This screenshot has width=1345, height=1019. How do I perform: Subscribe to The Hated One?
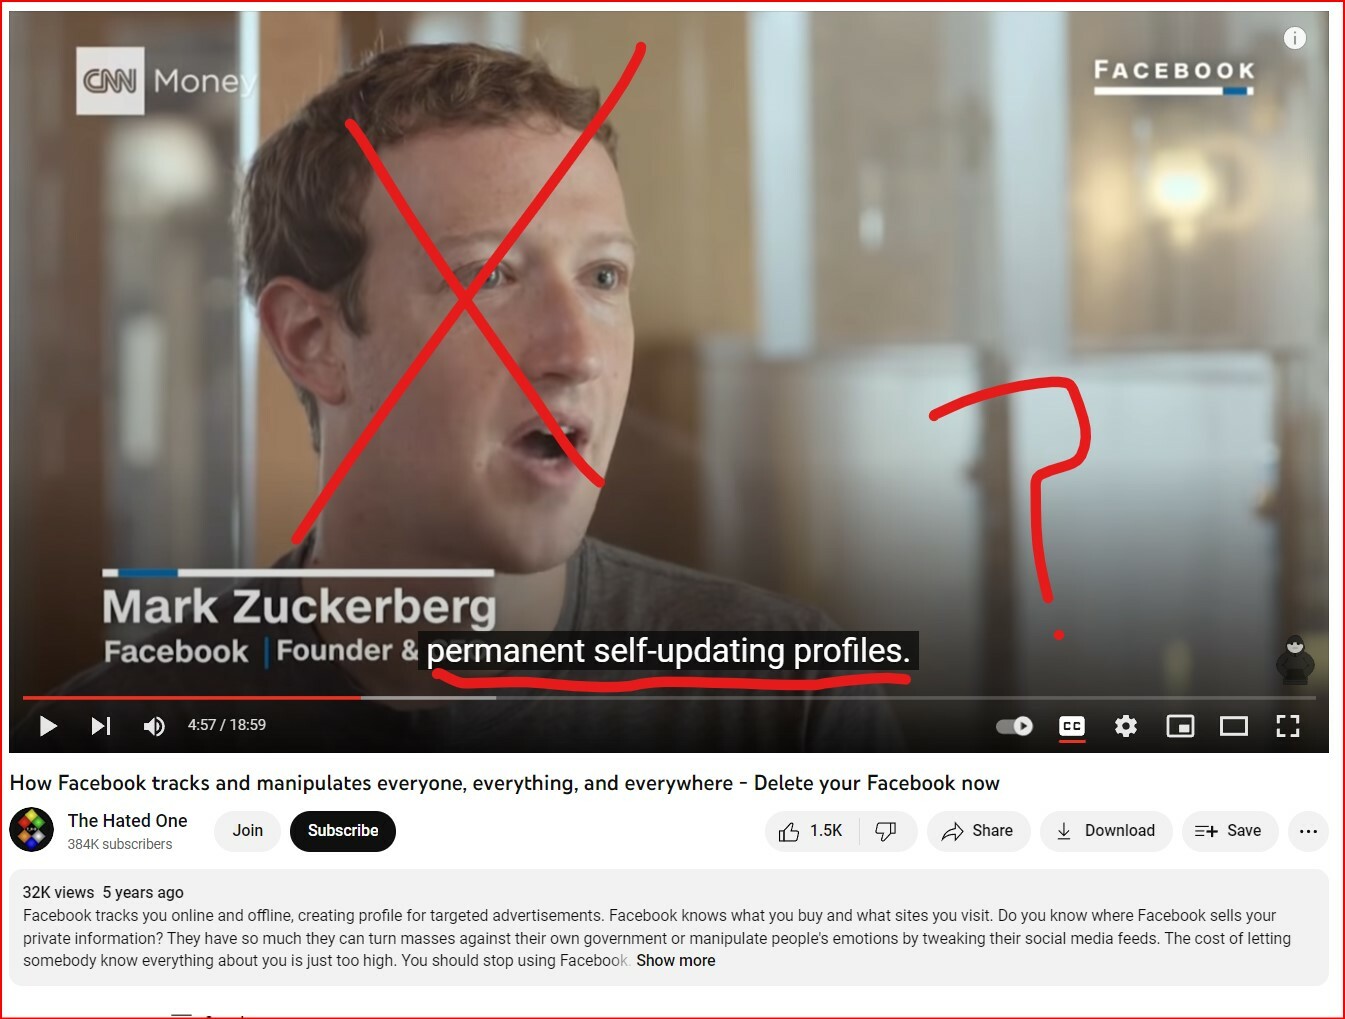click(343, 831)
